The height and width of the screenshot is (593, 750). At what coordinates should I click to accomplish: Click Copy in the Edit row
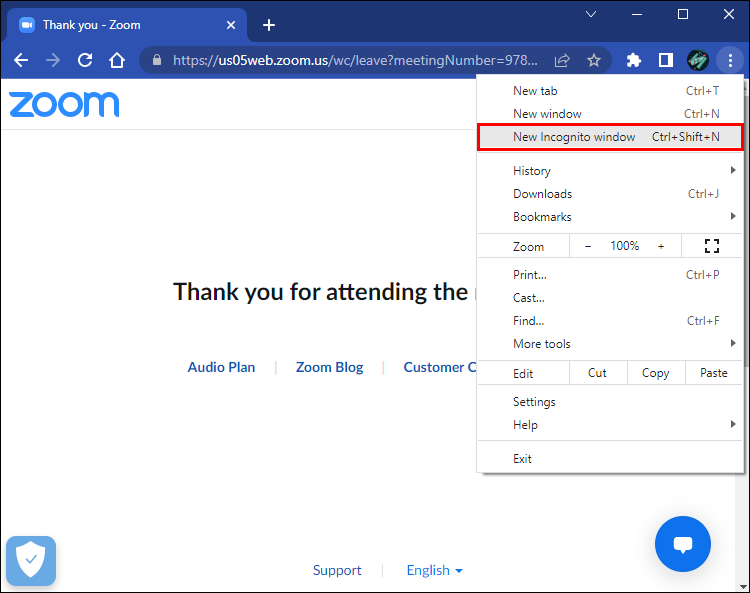(x=655, y=373)
